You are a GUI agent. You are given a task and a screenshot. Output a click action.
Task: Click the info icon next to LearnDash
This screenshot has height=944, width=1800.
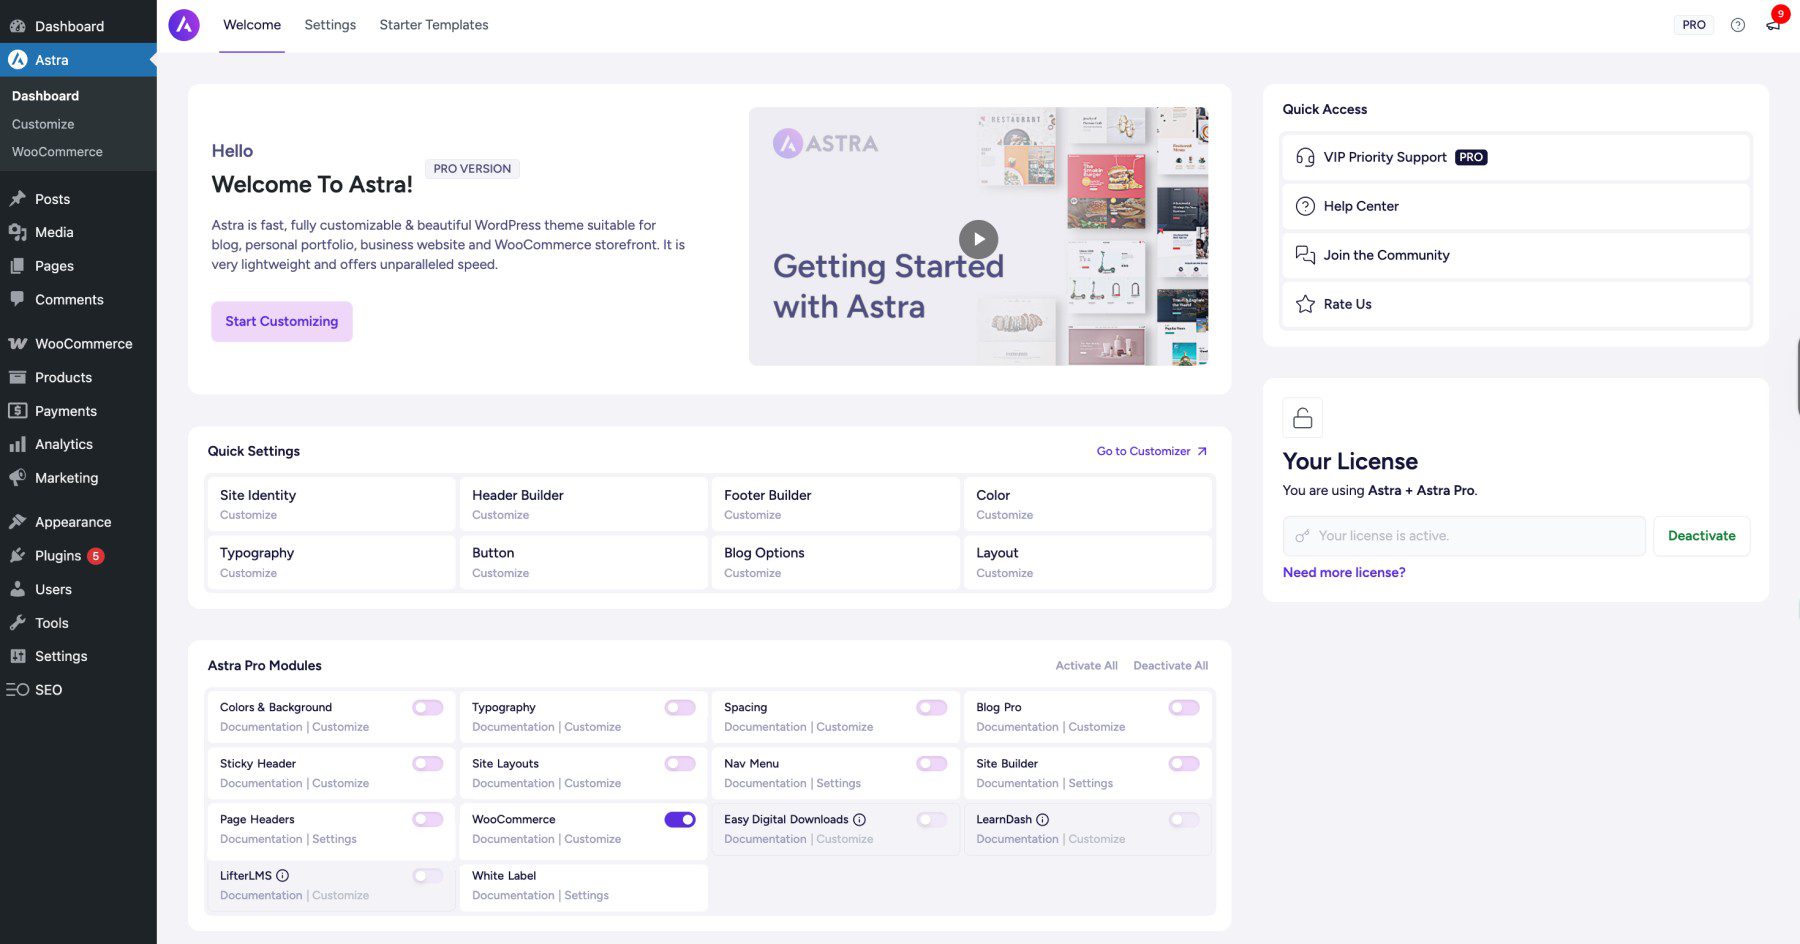(1041, 819)
